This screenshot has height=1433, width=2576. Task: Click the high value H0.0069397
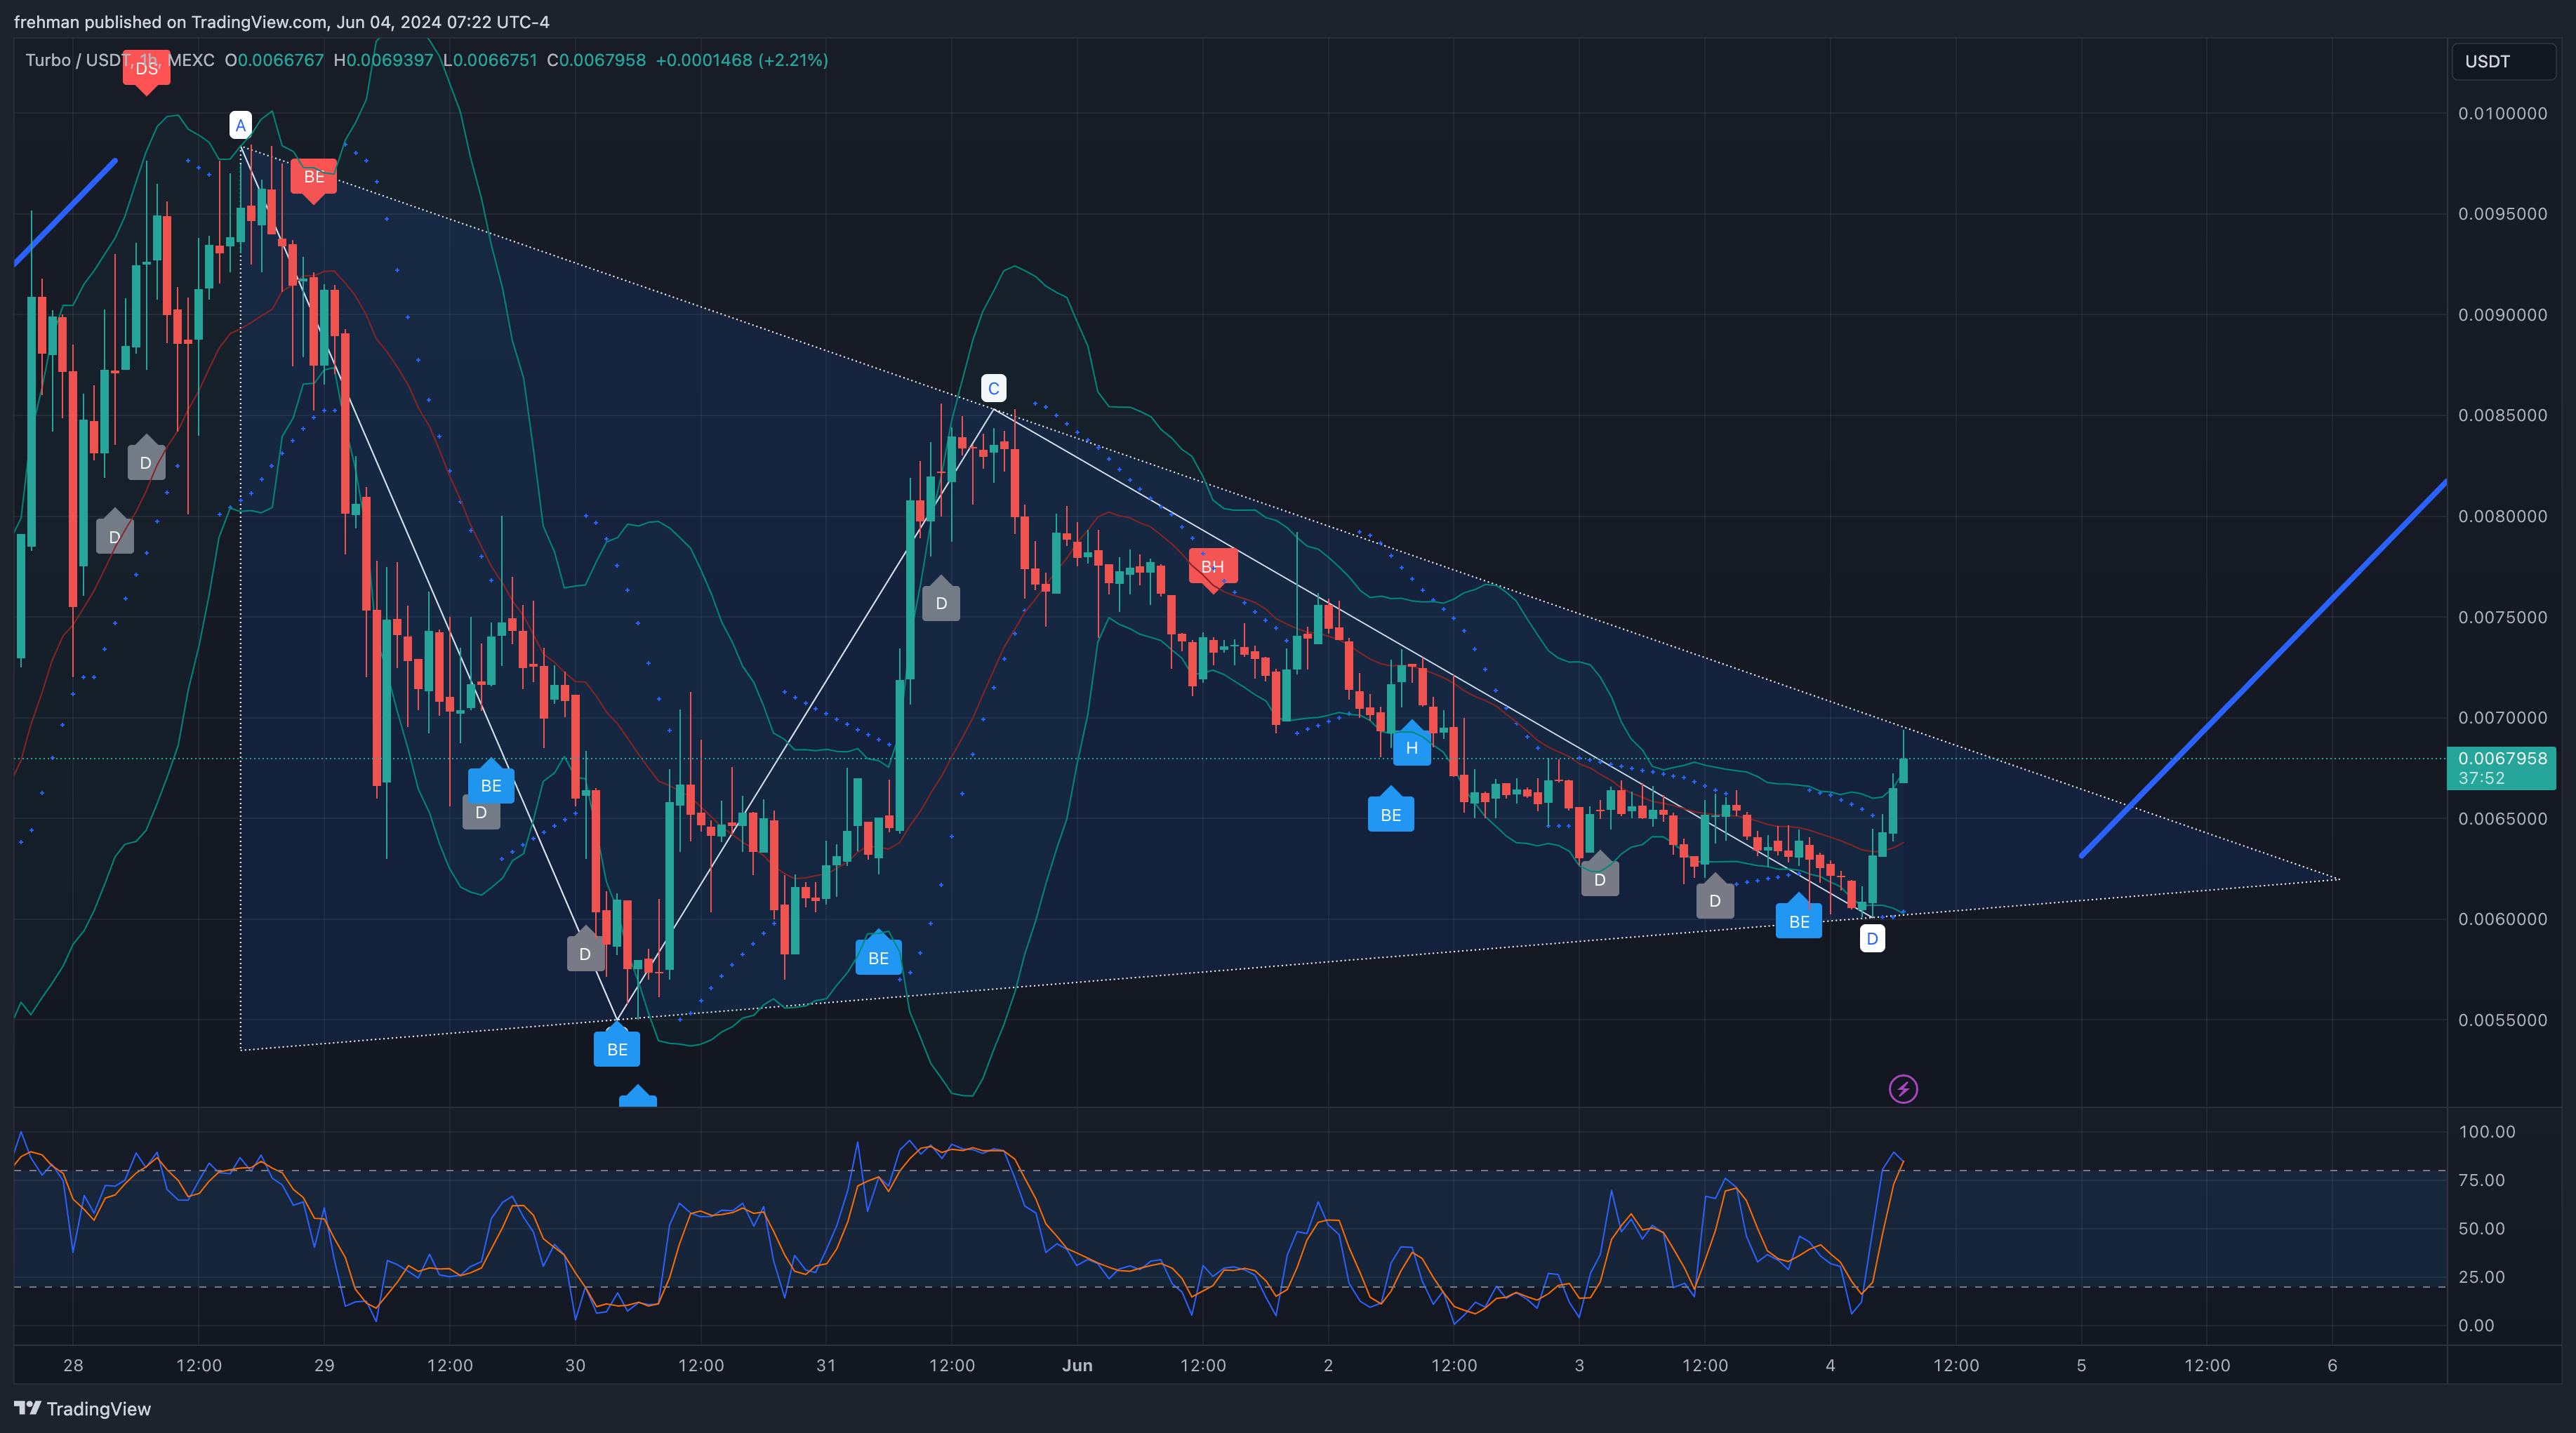pos(383,60)
